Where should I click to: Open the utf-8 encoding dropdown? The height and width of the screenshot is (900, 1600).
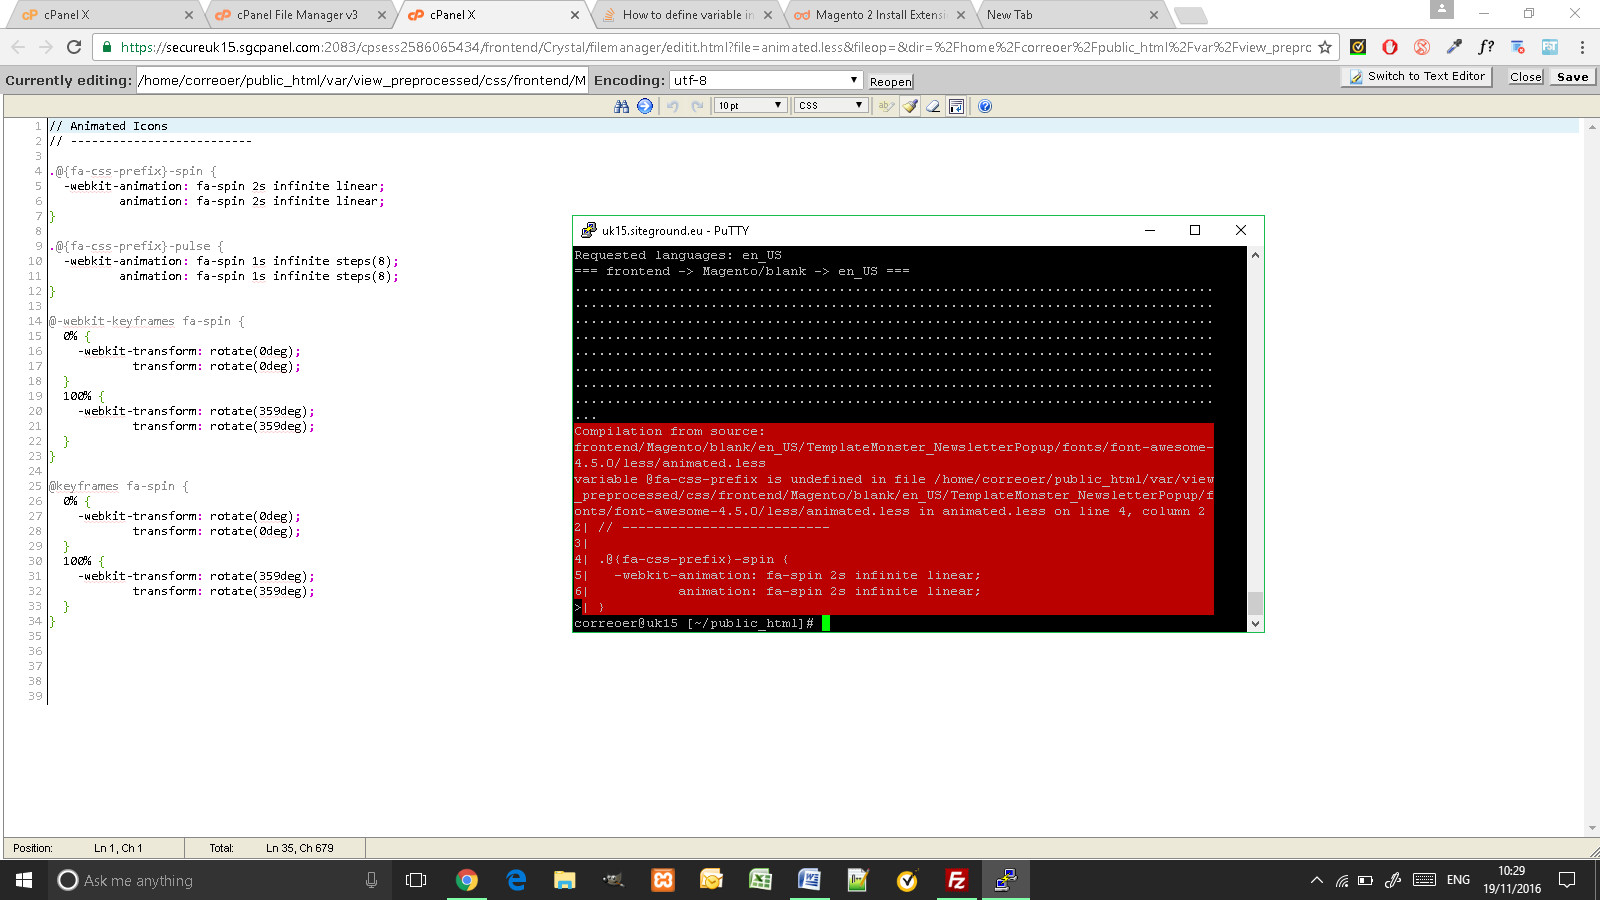tap(765, 80)
